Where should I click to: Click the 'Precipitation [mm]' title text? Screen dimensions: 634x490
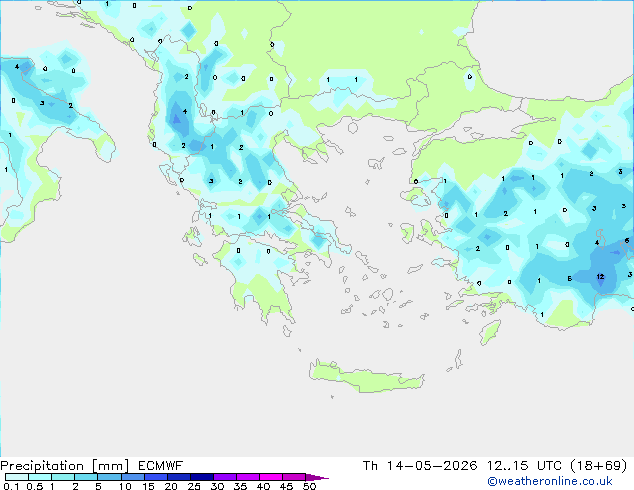coord(65,466)
